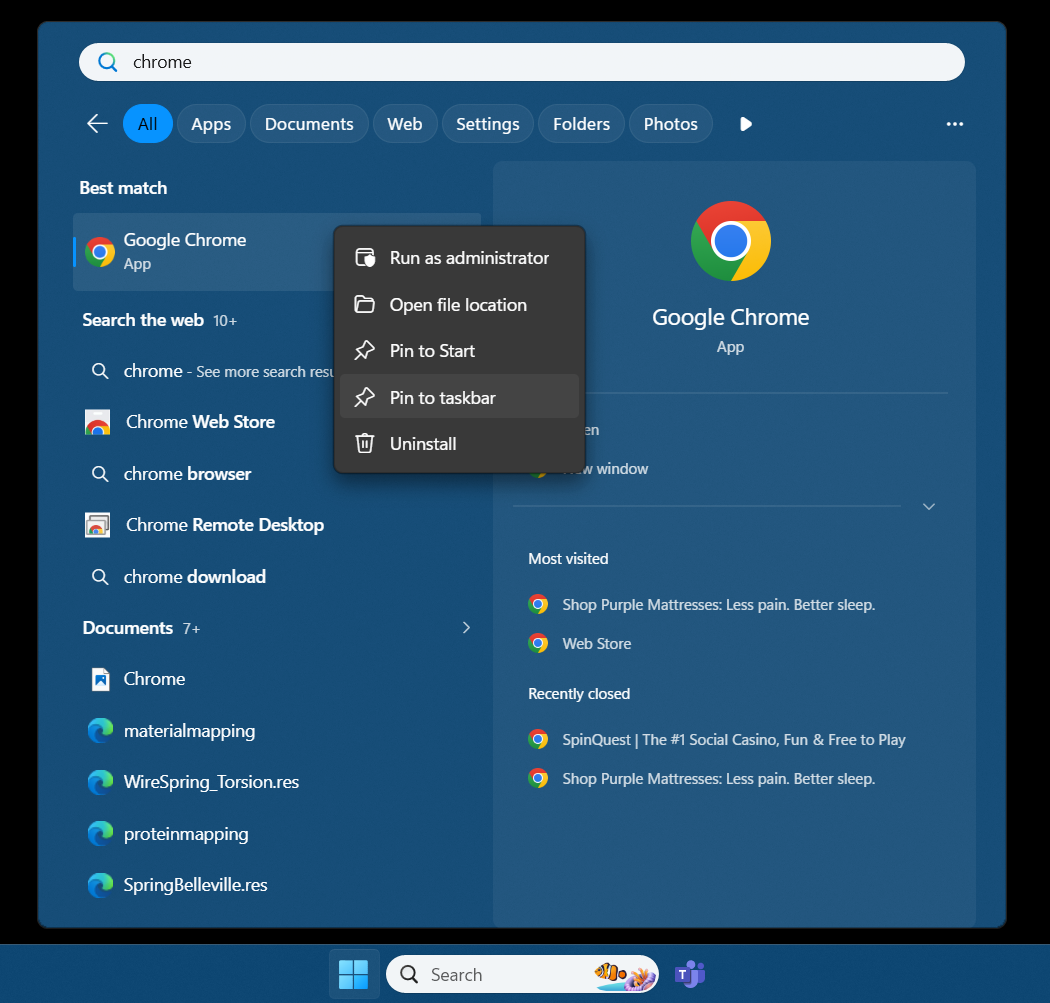Switch to the Web filter tab
This screenshot has height=1003, width=1050.
click(404, 124)
